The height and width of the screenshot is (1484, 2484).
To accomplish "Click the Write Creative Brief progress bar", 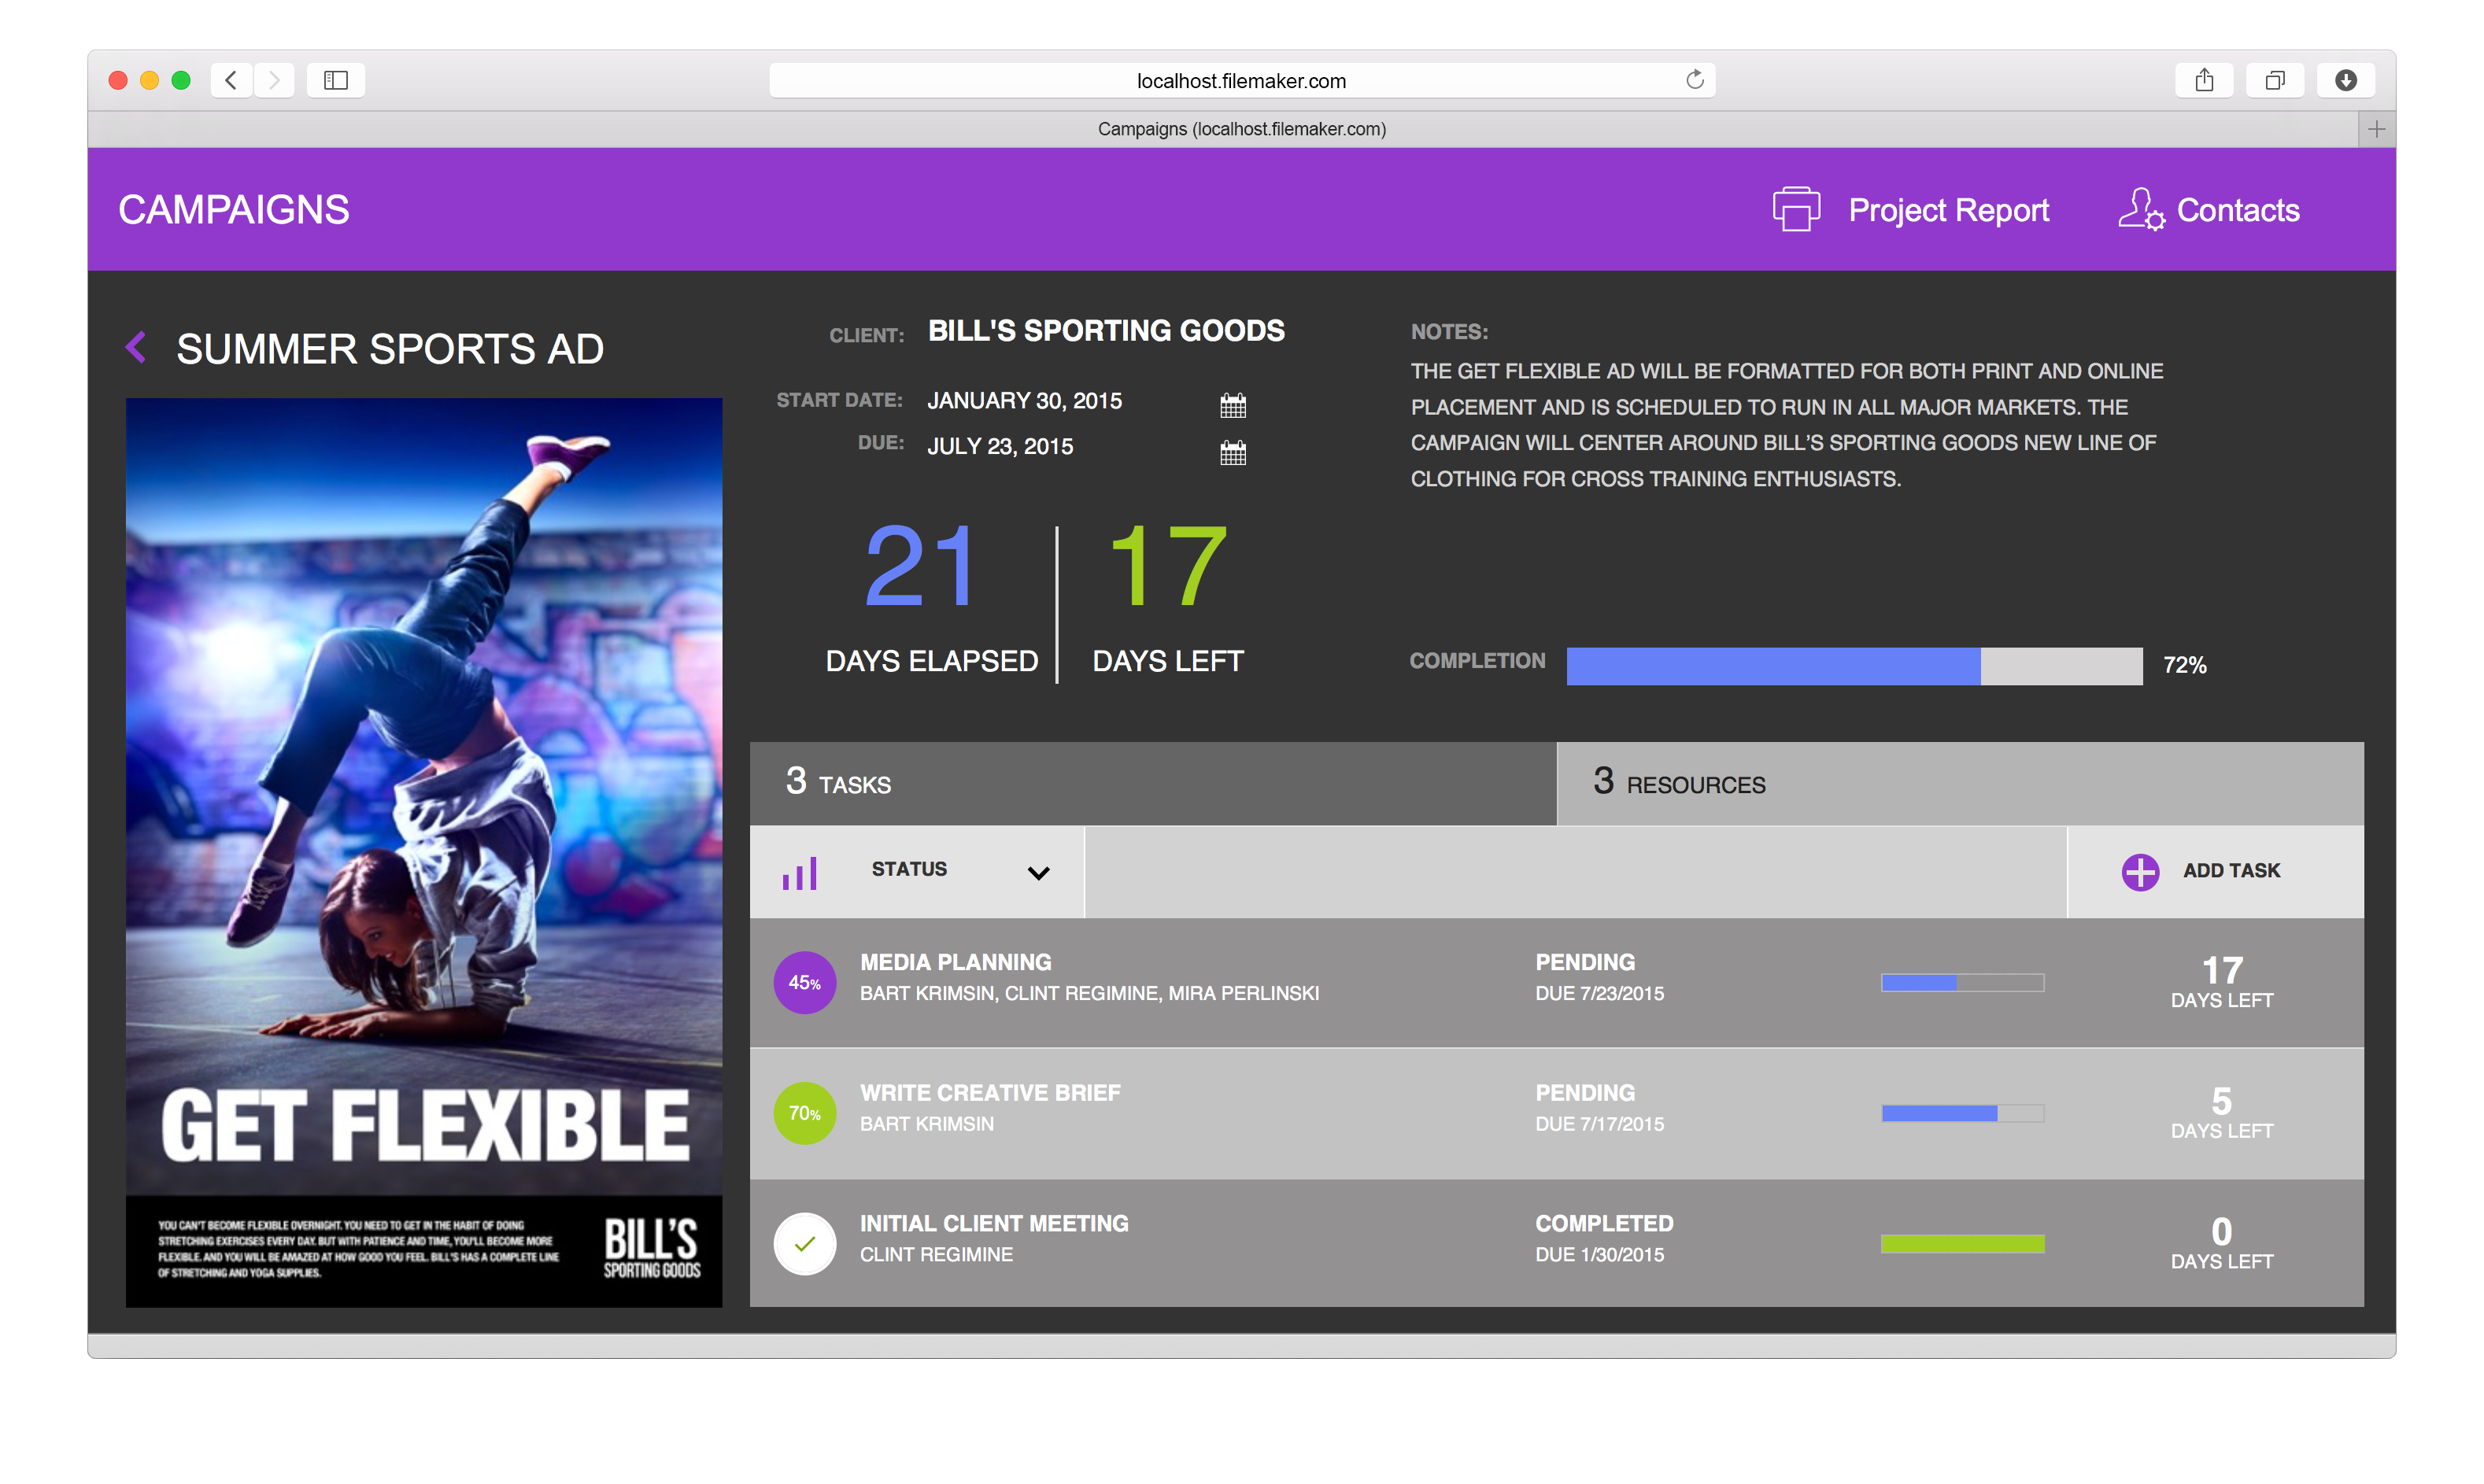I will tap(1962, 1113).
